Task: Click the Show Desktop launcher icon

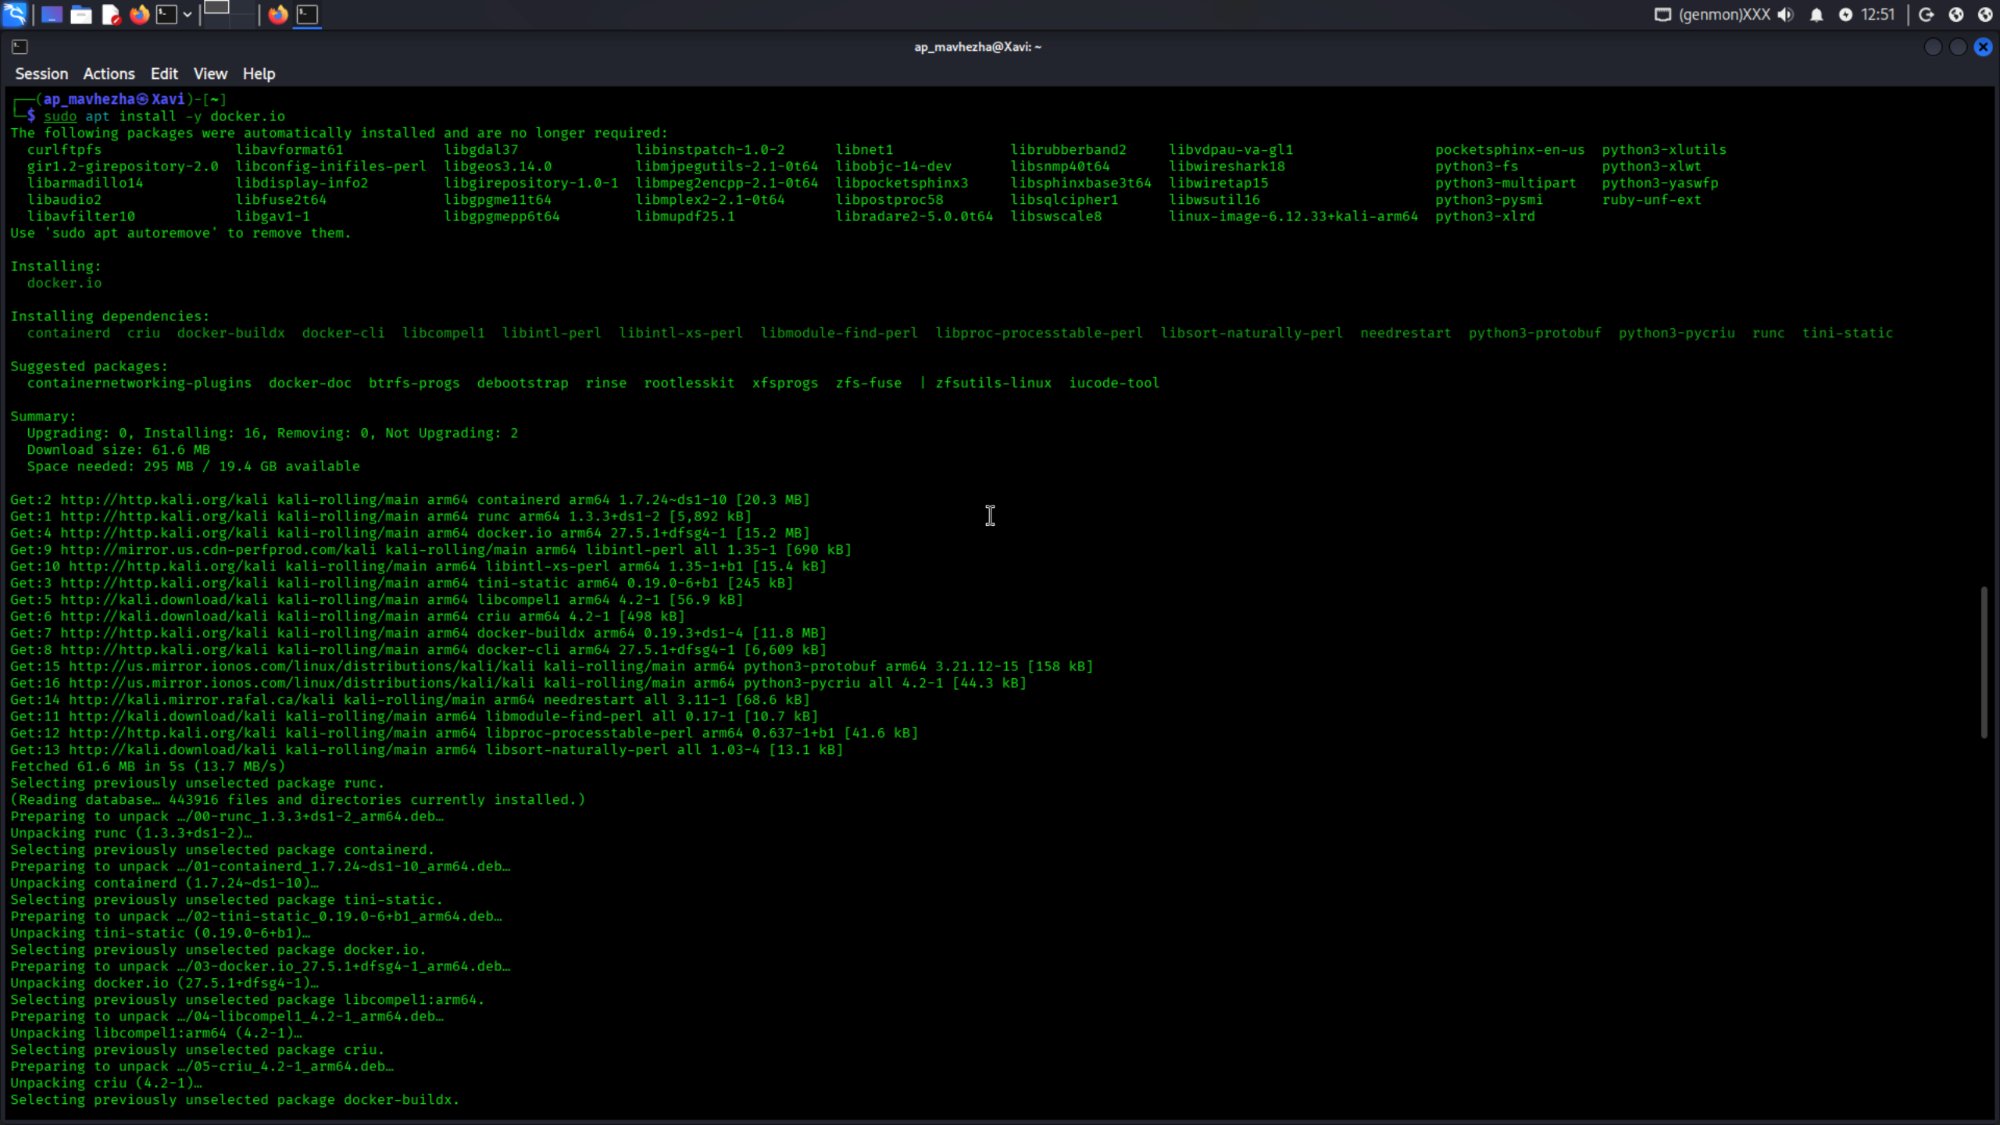Action: pos(51,15)
